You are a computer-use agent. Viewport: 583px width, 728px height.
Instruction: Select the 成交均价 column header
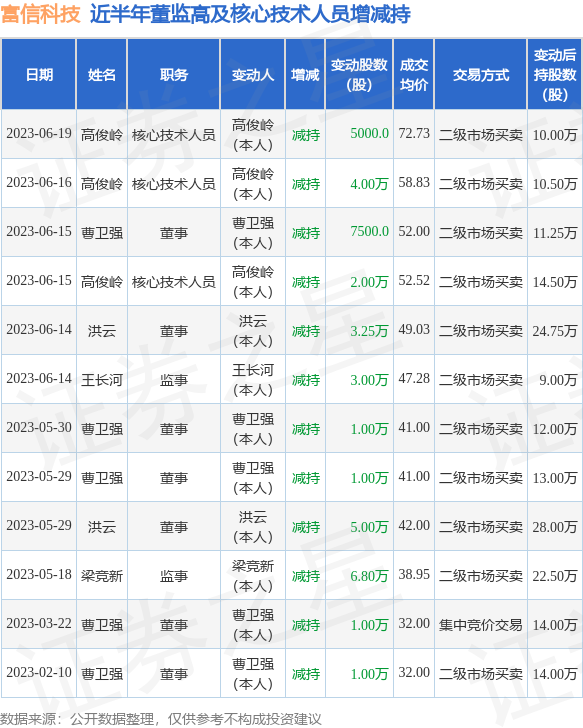click(x=414, y=74)
